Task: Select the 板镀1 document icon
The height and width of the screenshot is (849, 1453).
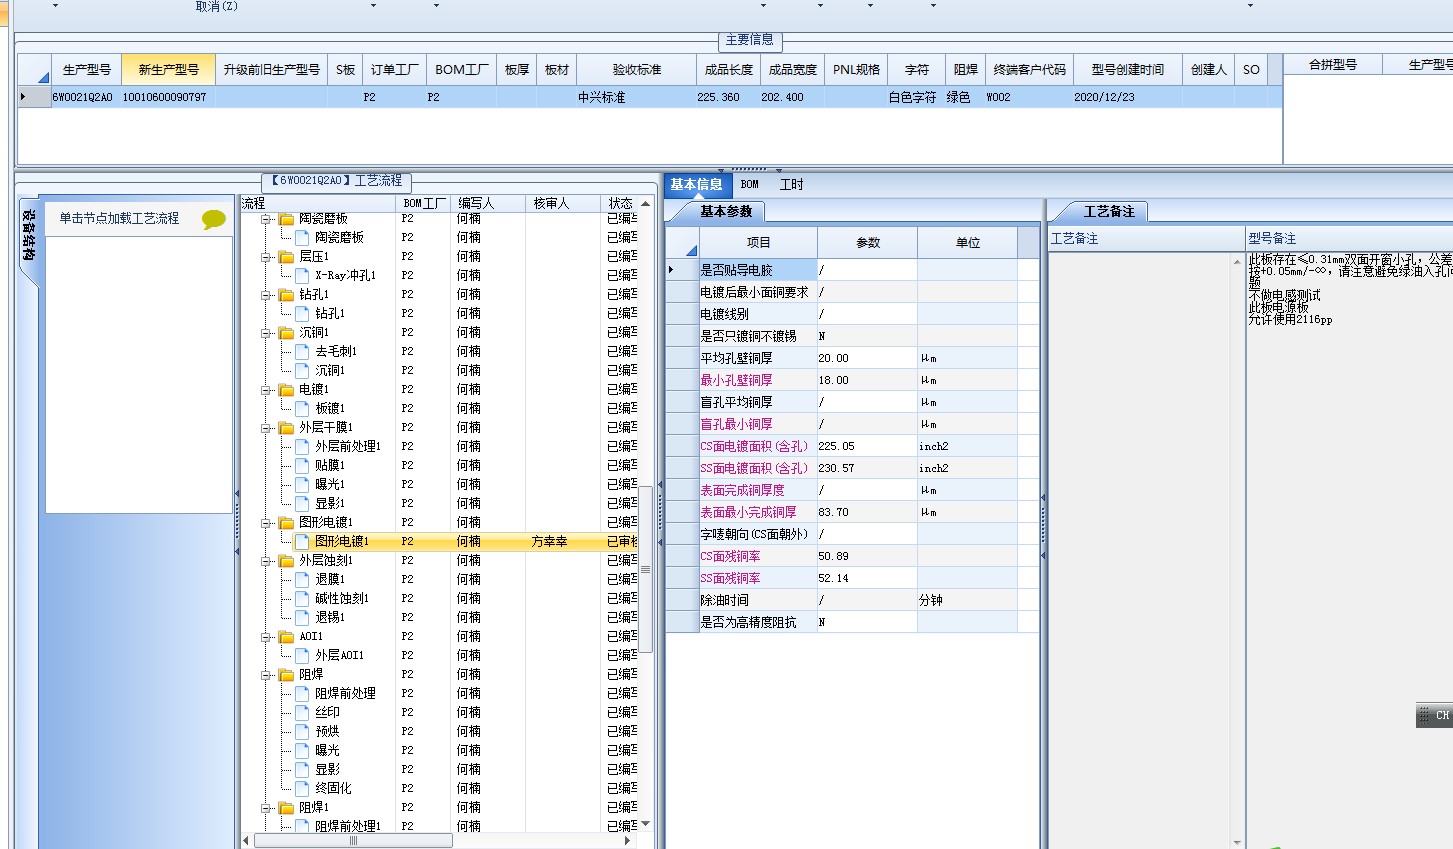Action: coord(302,408)
